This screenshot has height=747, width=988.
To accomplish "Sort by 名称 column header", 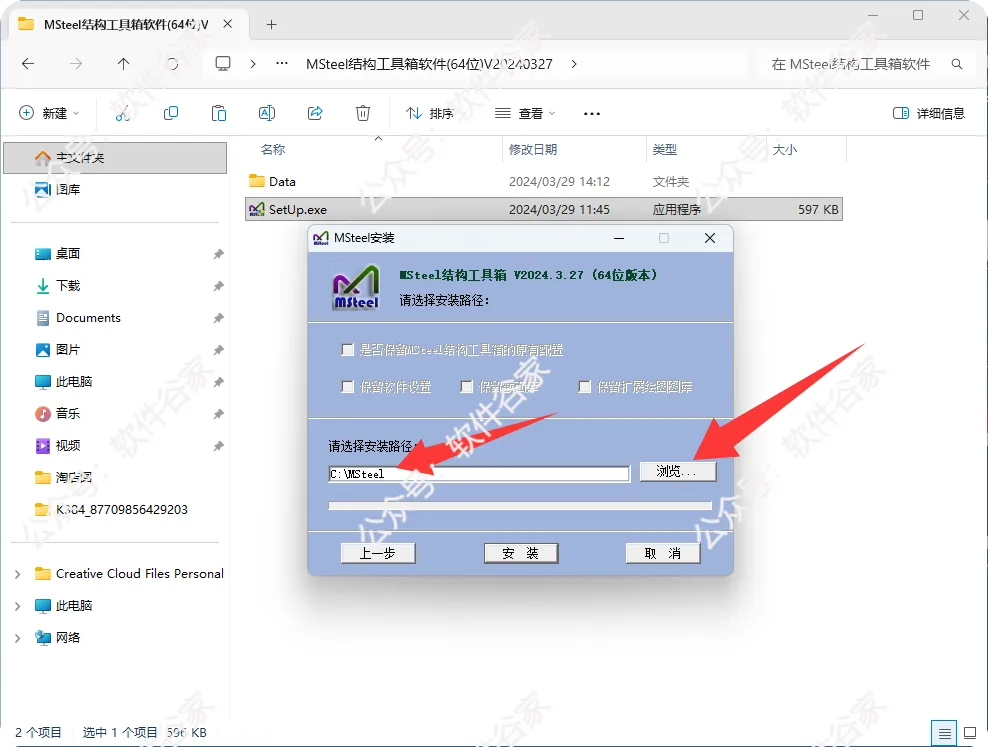I will click(x=273, y=150).
